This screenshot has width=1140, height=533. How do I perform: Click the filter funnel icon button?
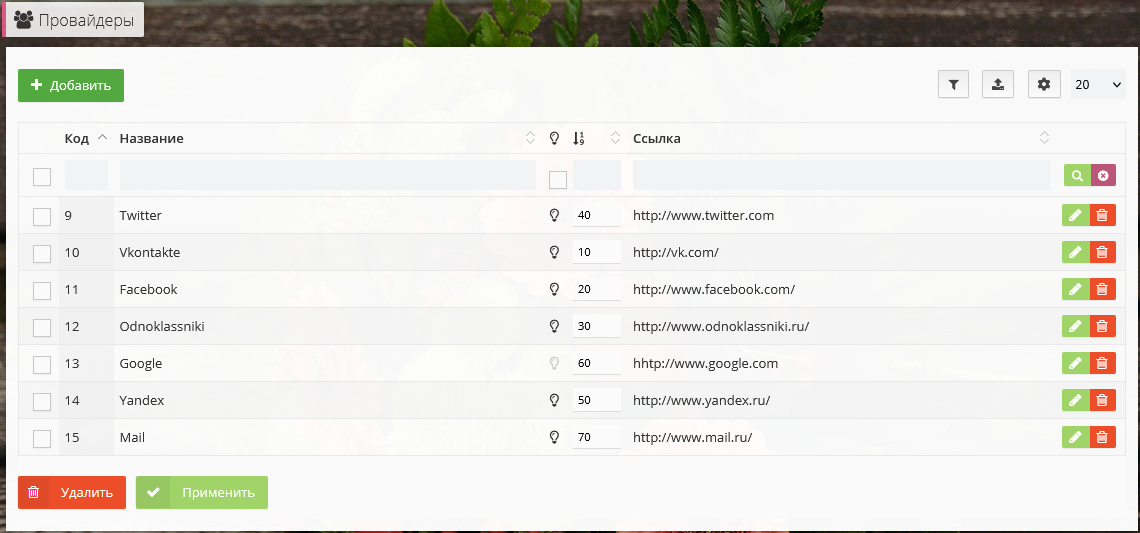tap(953, 85)
